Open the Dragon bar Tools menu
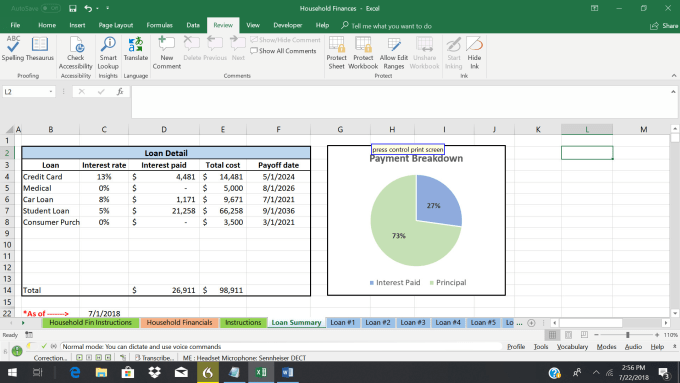 [x=541, y=347]
